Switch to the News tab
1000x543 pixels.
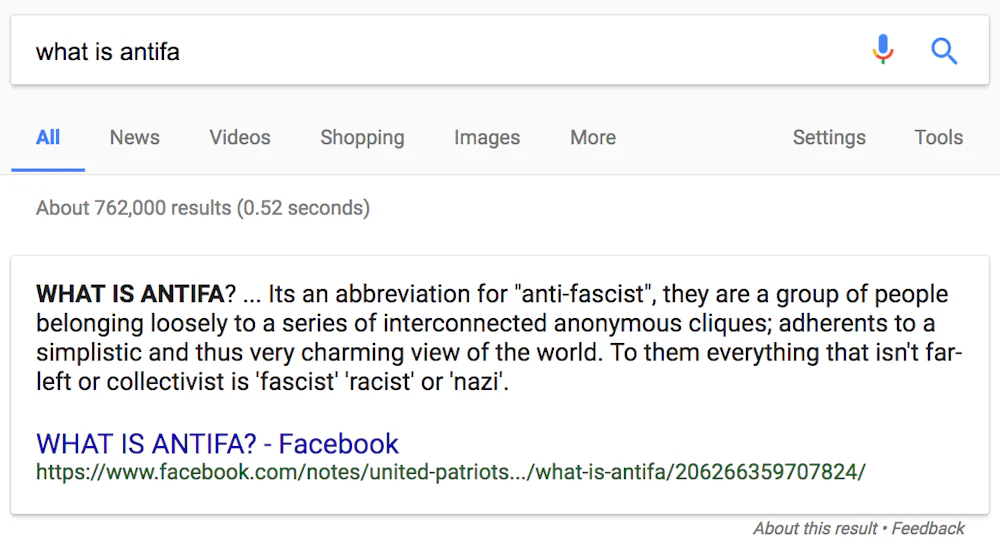point(135,138)
